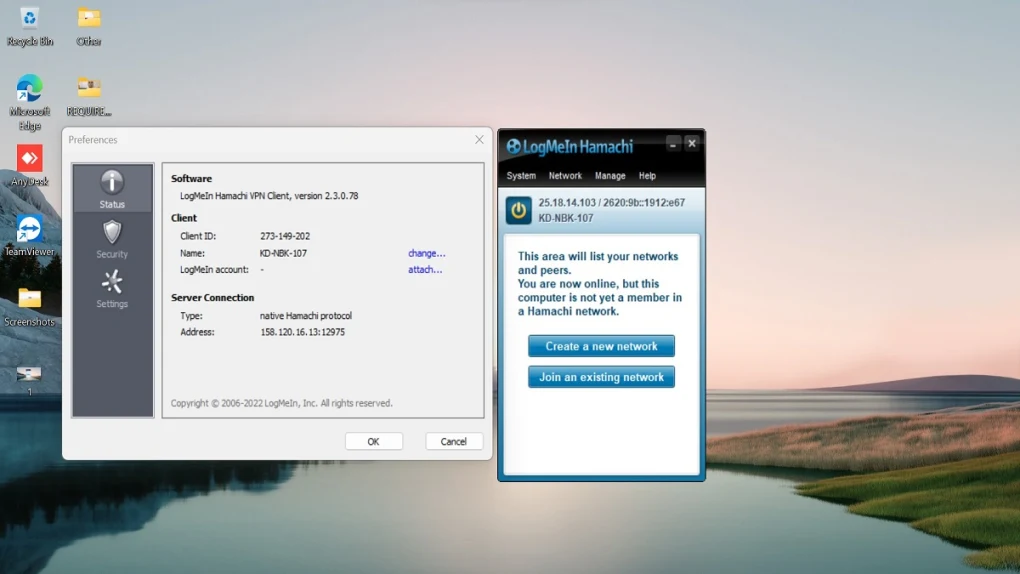Select the Status icon in Preferences sidebar
1020x574 pixels.
pos(112,183)
